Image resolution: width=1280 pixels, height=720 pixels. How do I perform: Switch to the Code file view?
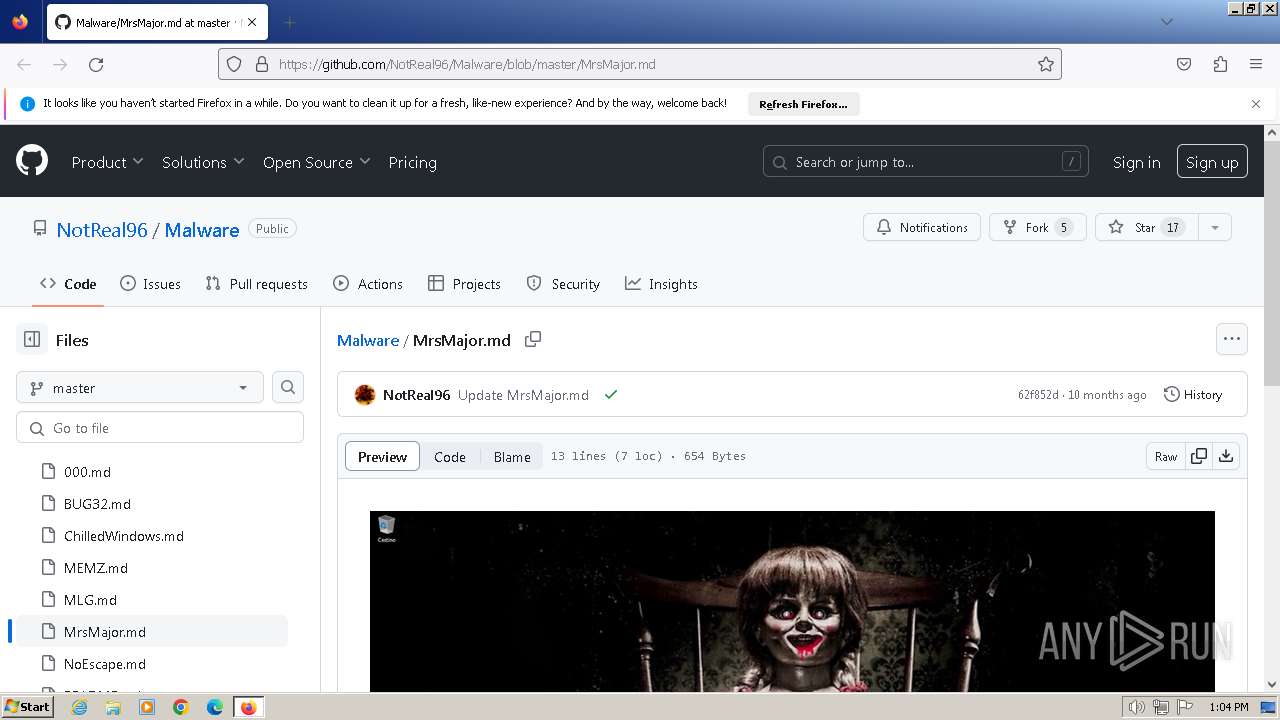[450, 456]
